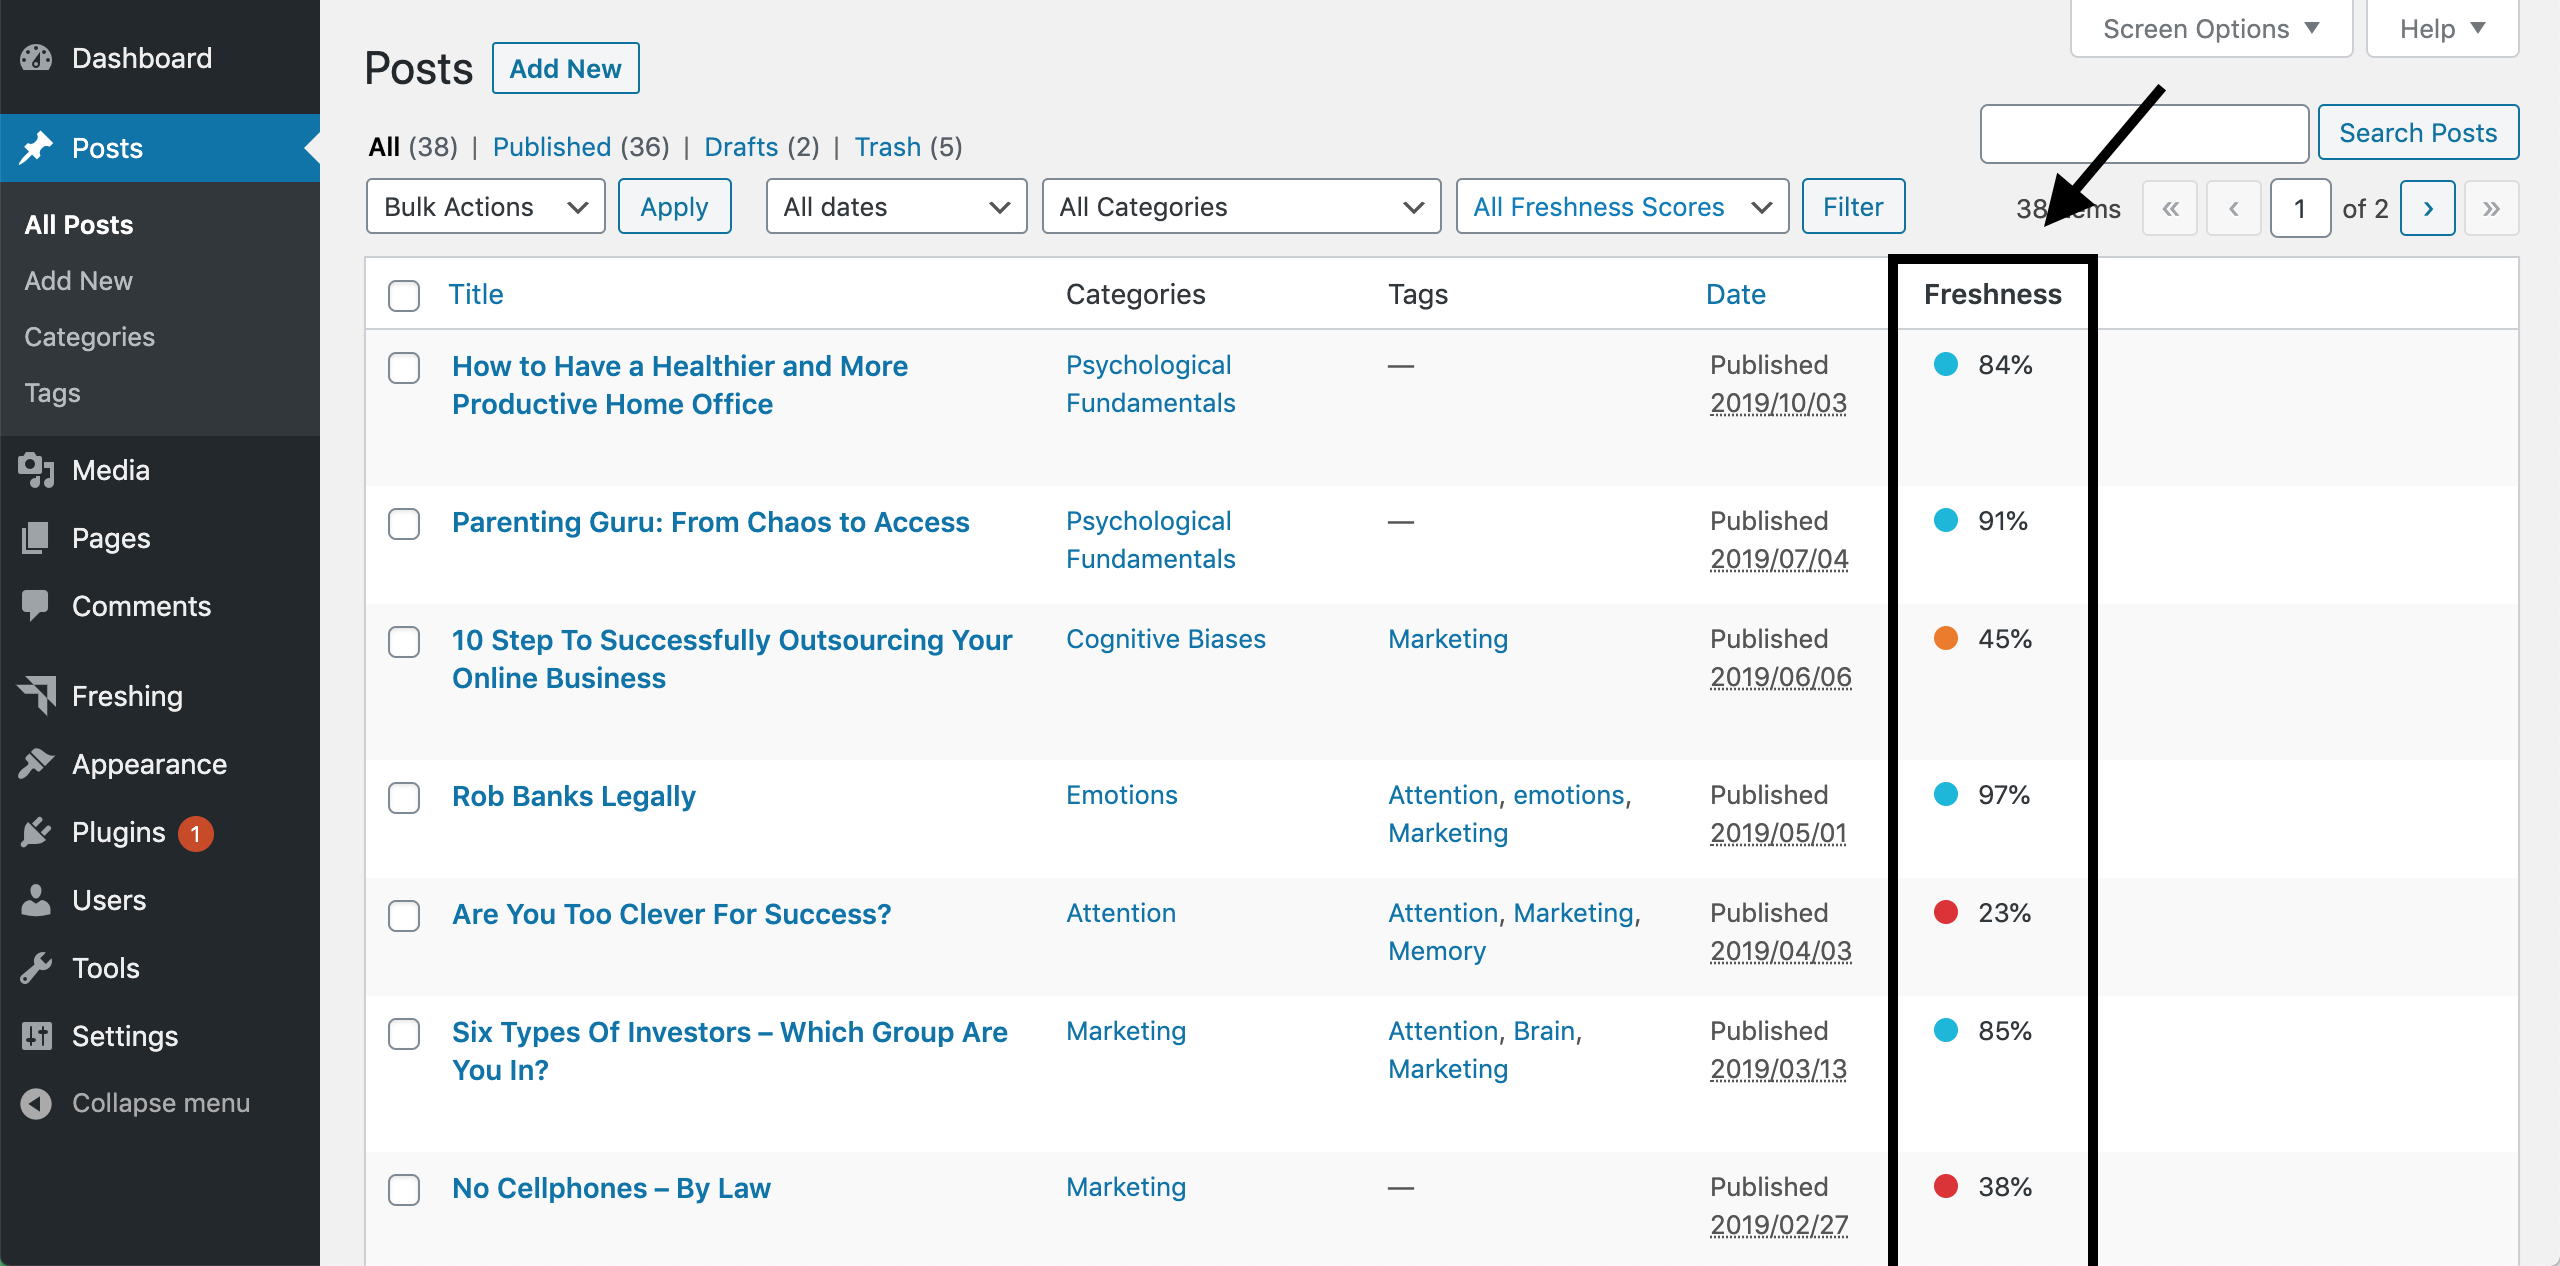Open Media via its sidebar icon
Viewport: 2560px width, 1266px height.
[36, 470]
